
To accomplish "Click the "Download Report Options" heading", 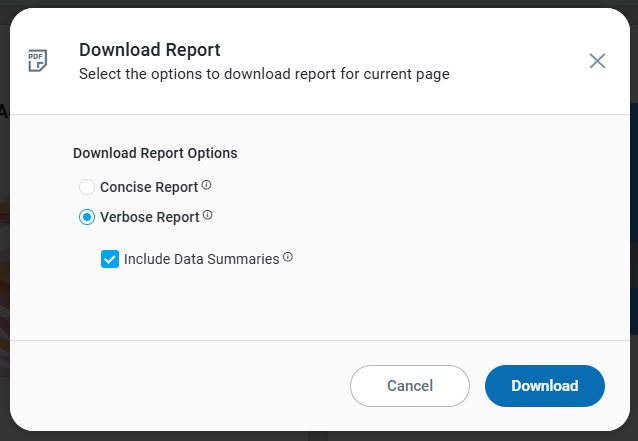I will click(155, 153).
